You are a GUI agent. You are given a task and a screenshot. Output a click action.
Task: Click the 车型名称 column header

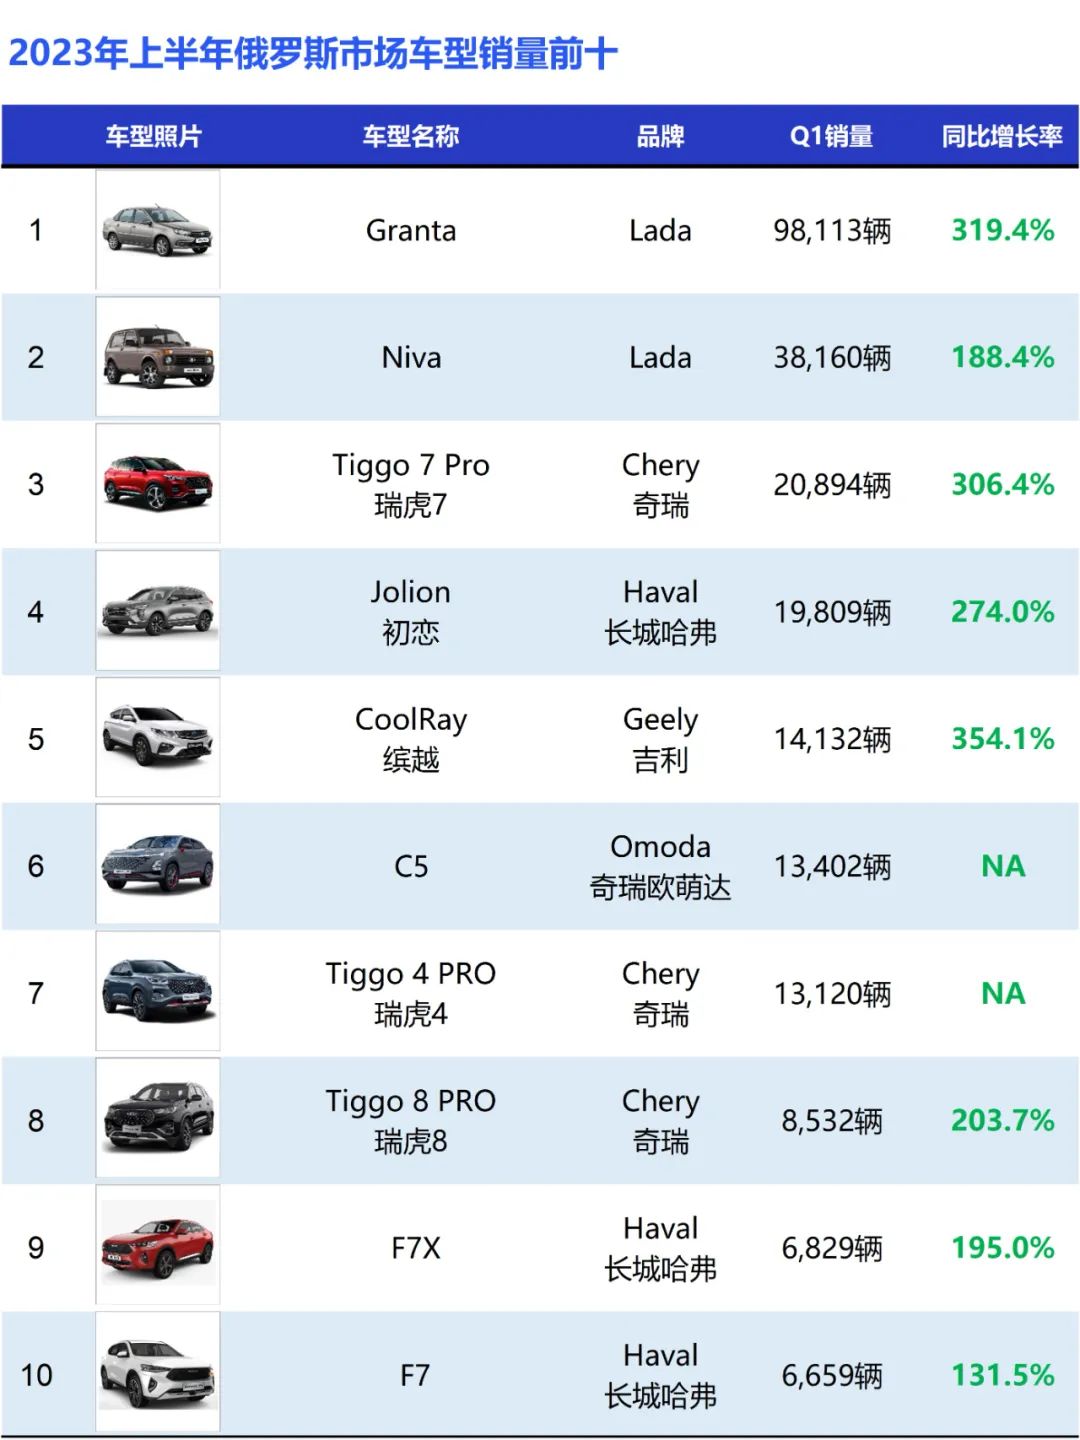point(410,136)
